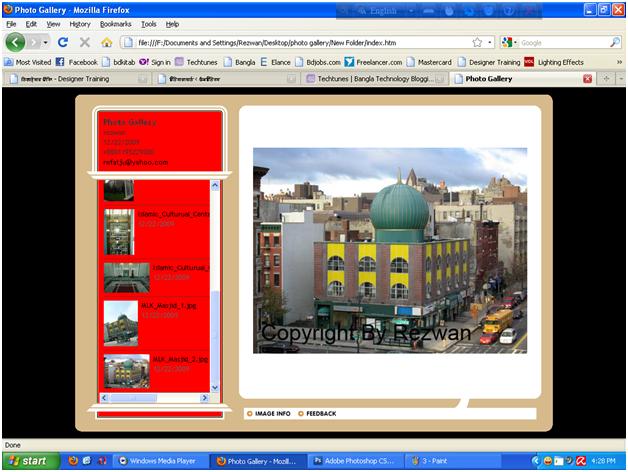Click the gallery vertical scrollbar thumb

click(x=215, y=335)
